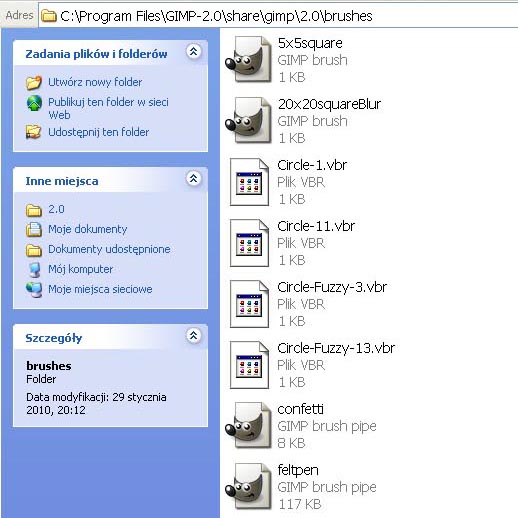Select the 20x20squareBlur brush file icon
518x518 pixels.
[x=249, y=120]
